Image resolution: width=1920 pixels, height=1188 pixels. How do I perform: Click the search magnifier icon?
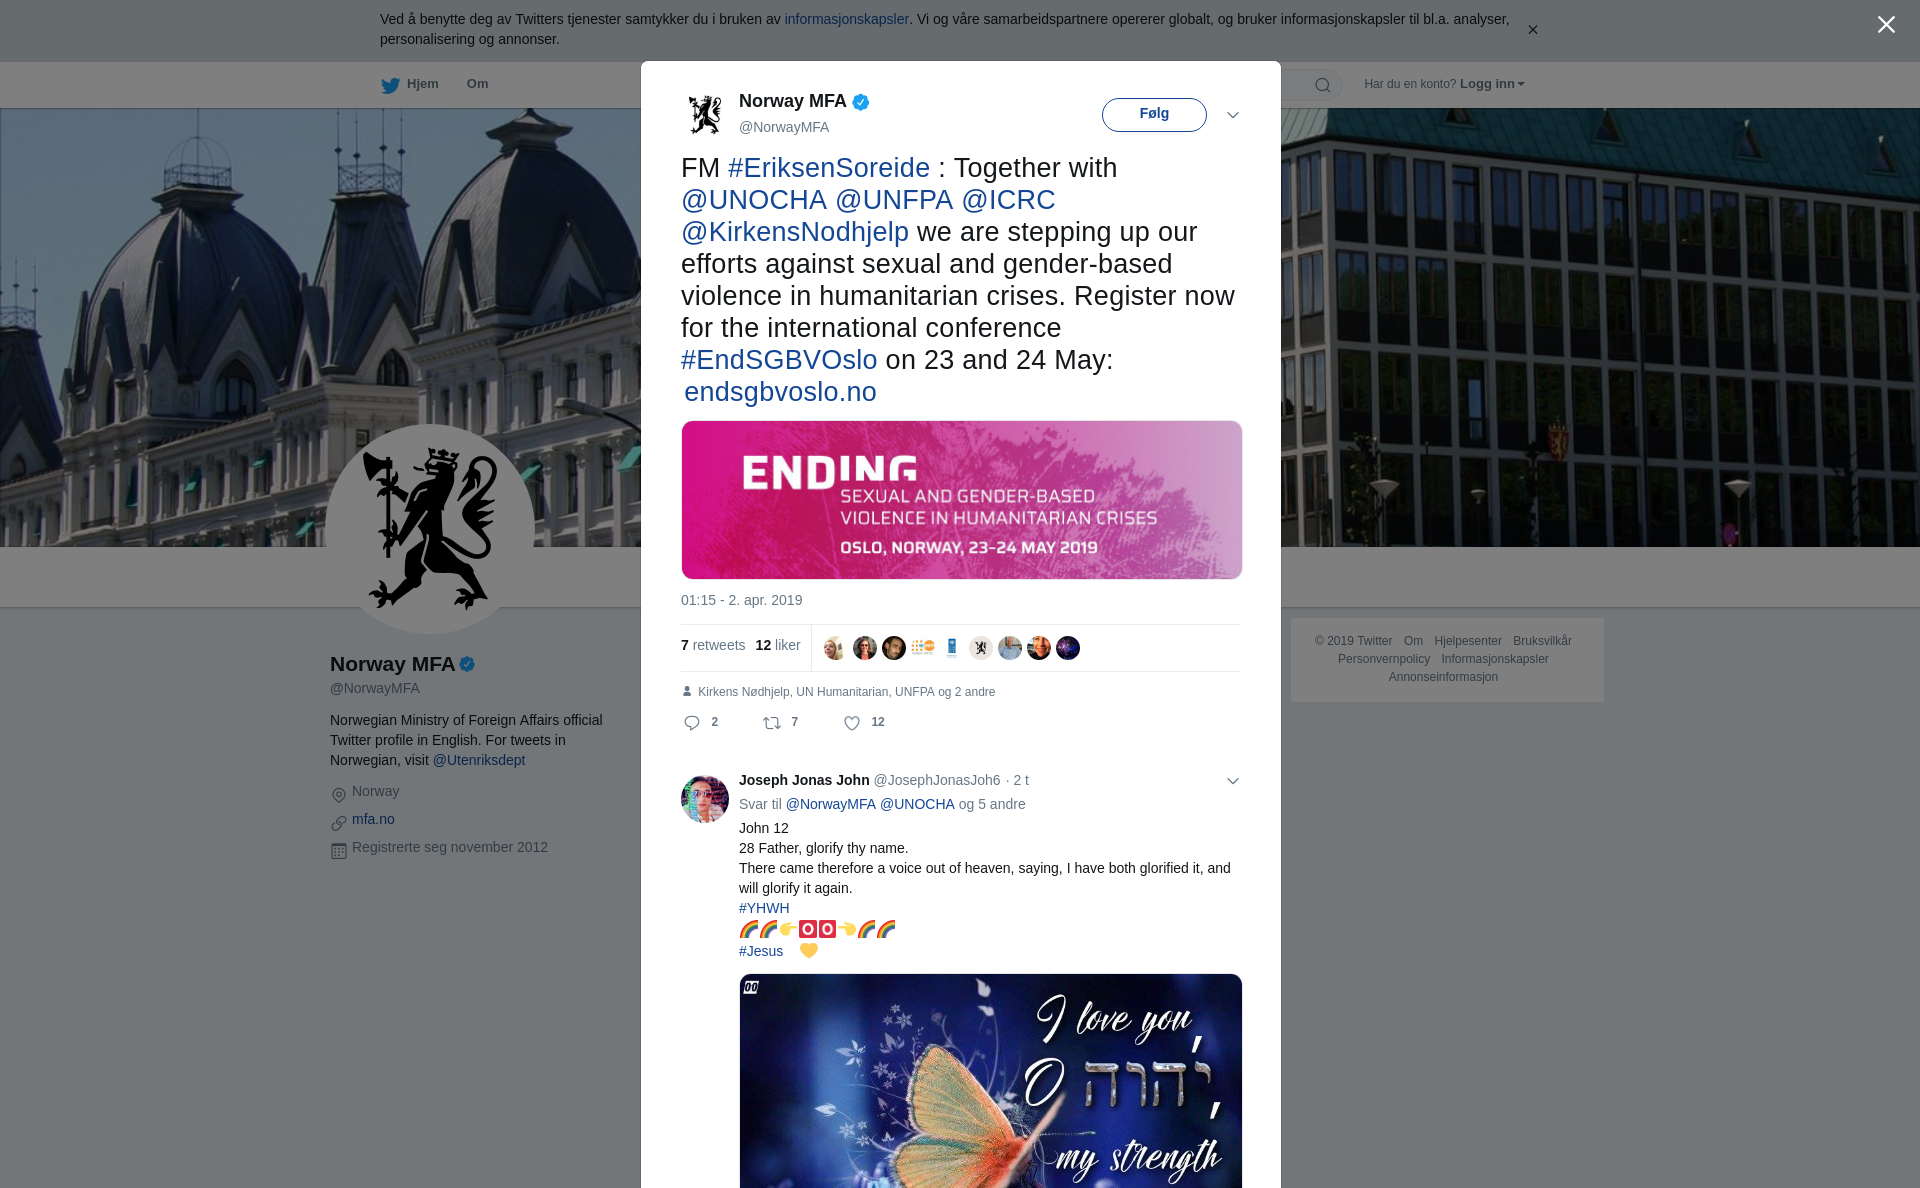click(x=1323, y=85)
